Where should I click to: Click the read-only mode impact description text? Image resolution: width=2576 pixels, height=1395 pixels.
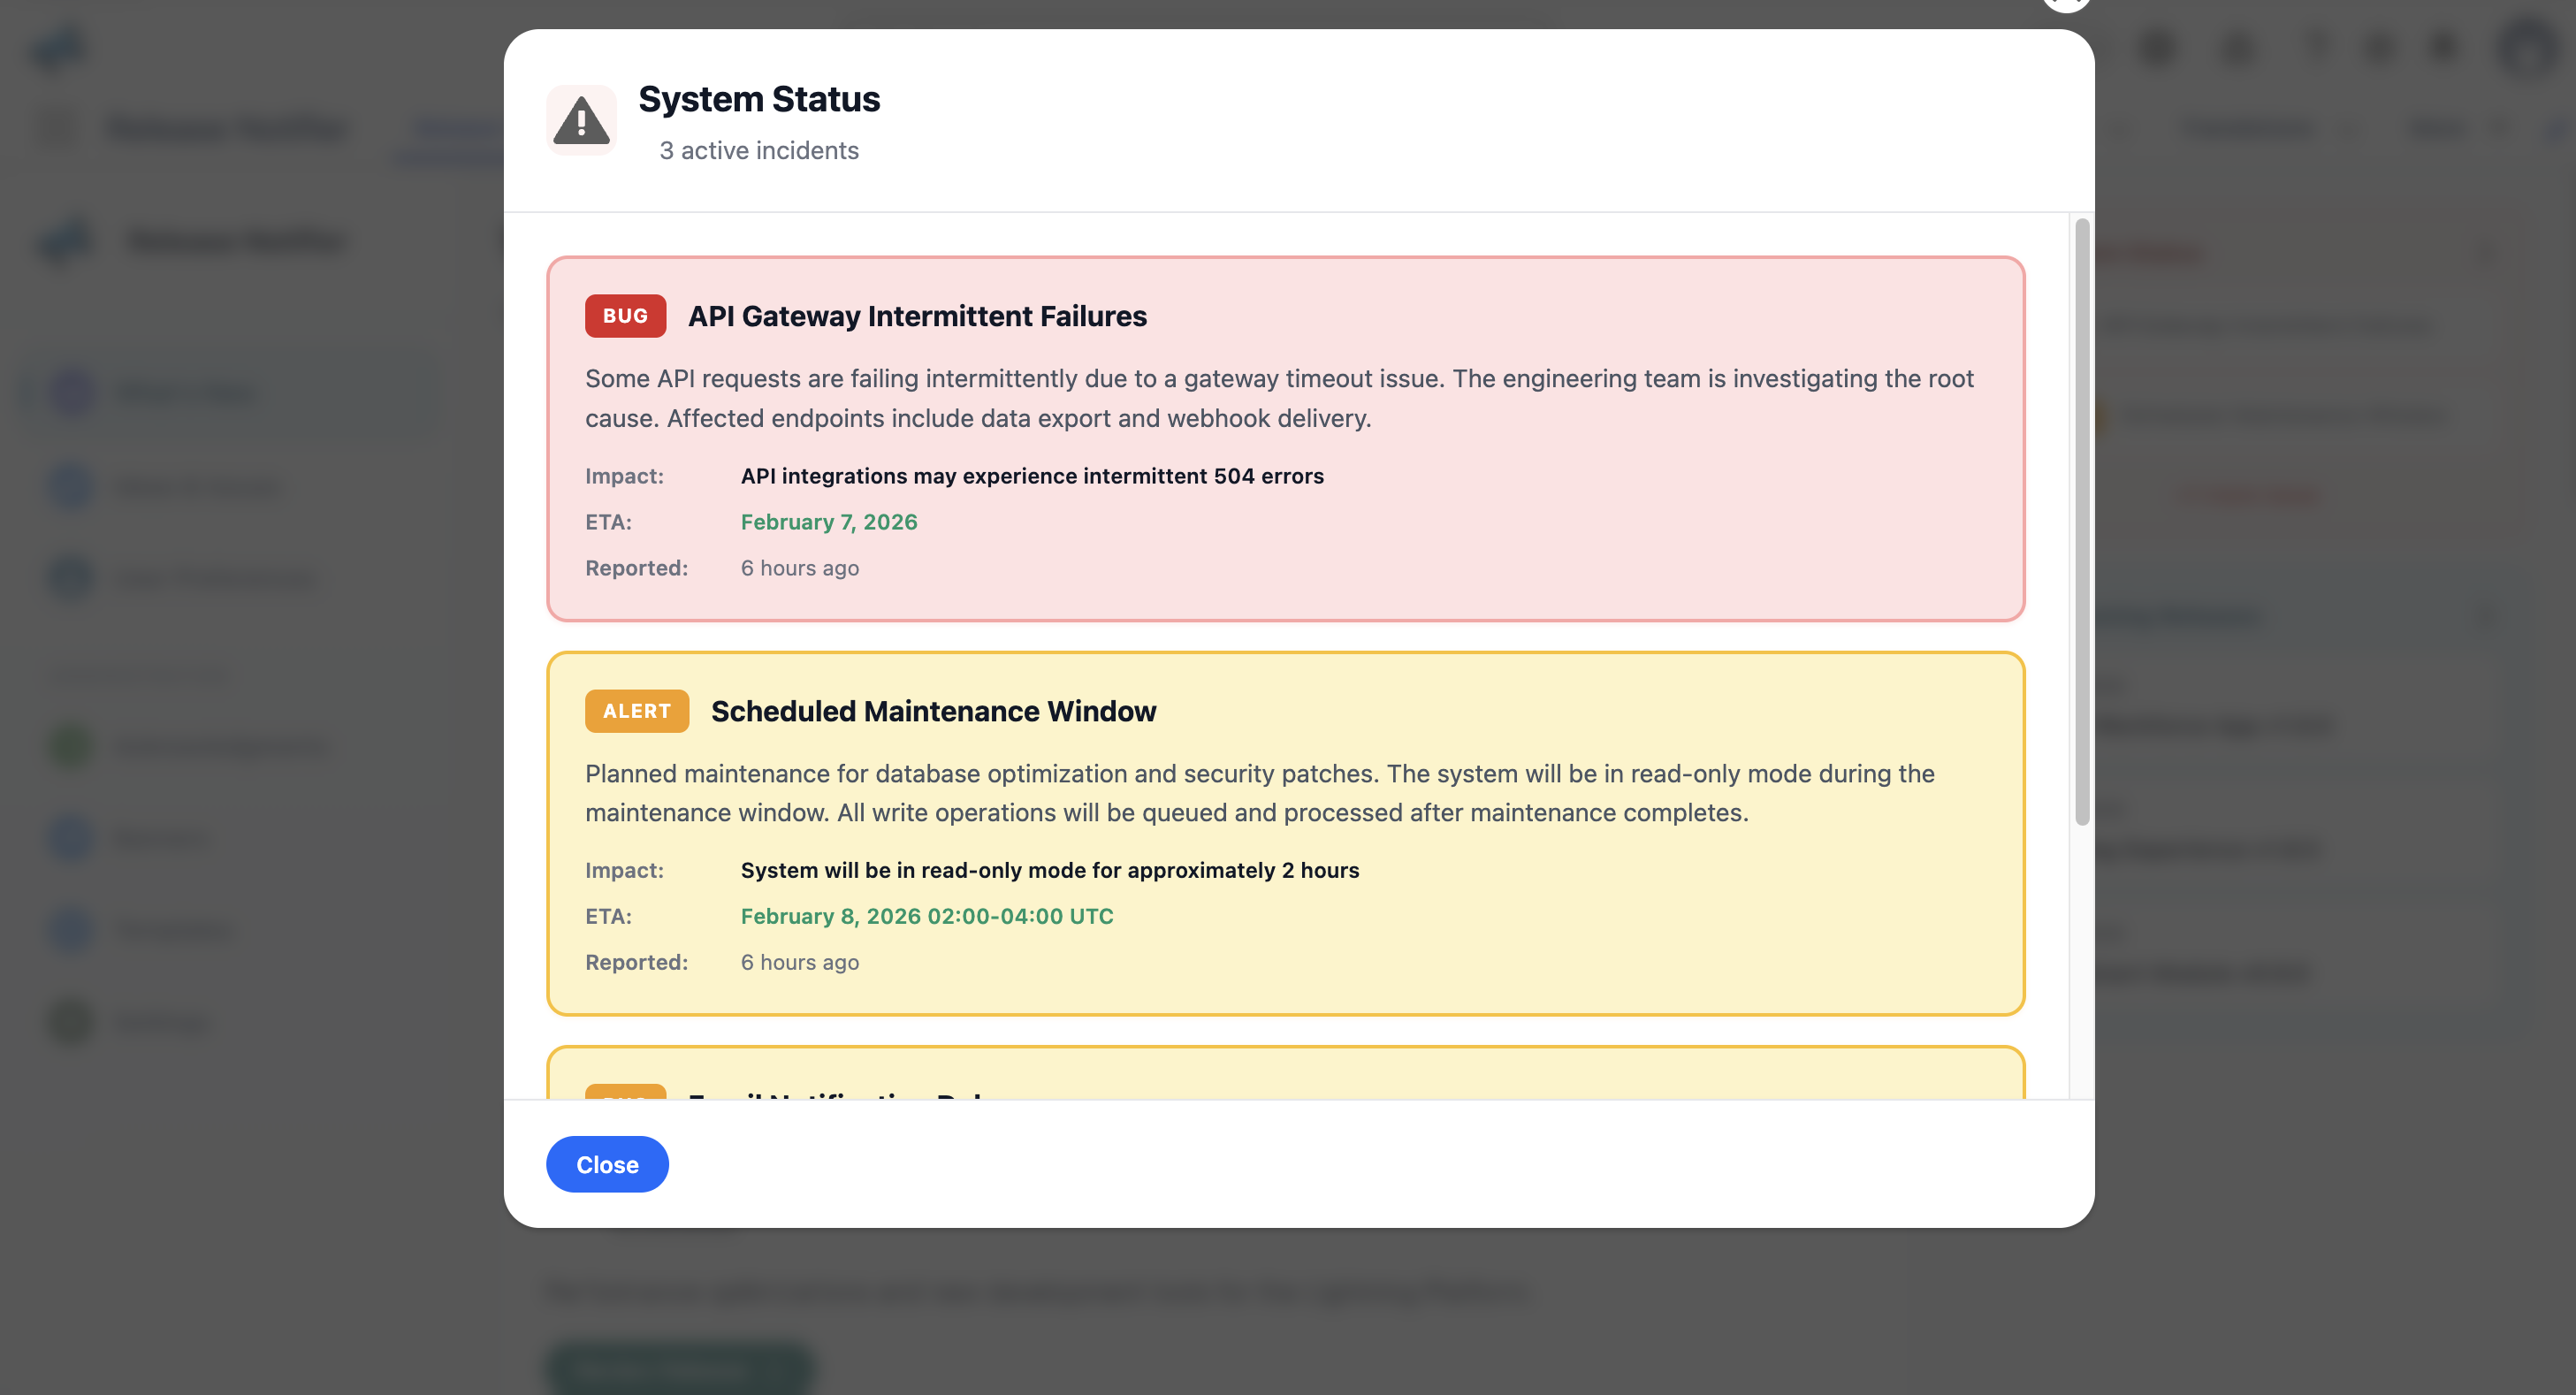click(x=1049, y=870)
